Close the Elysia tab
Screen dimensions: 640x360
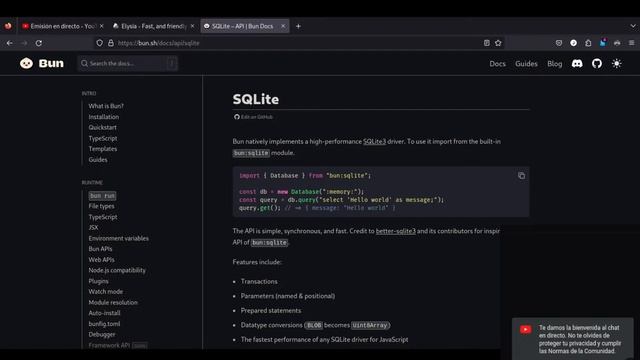(193, 26)
